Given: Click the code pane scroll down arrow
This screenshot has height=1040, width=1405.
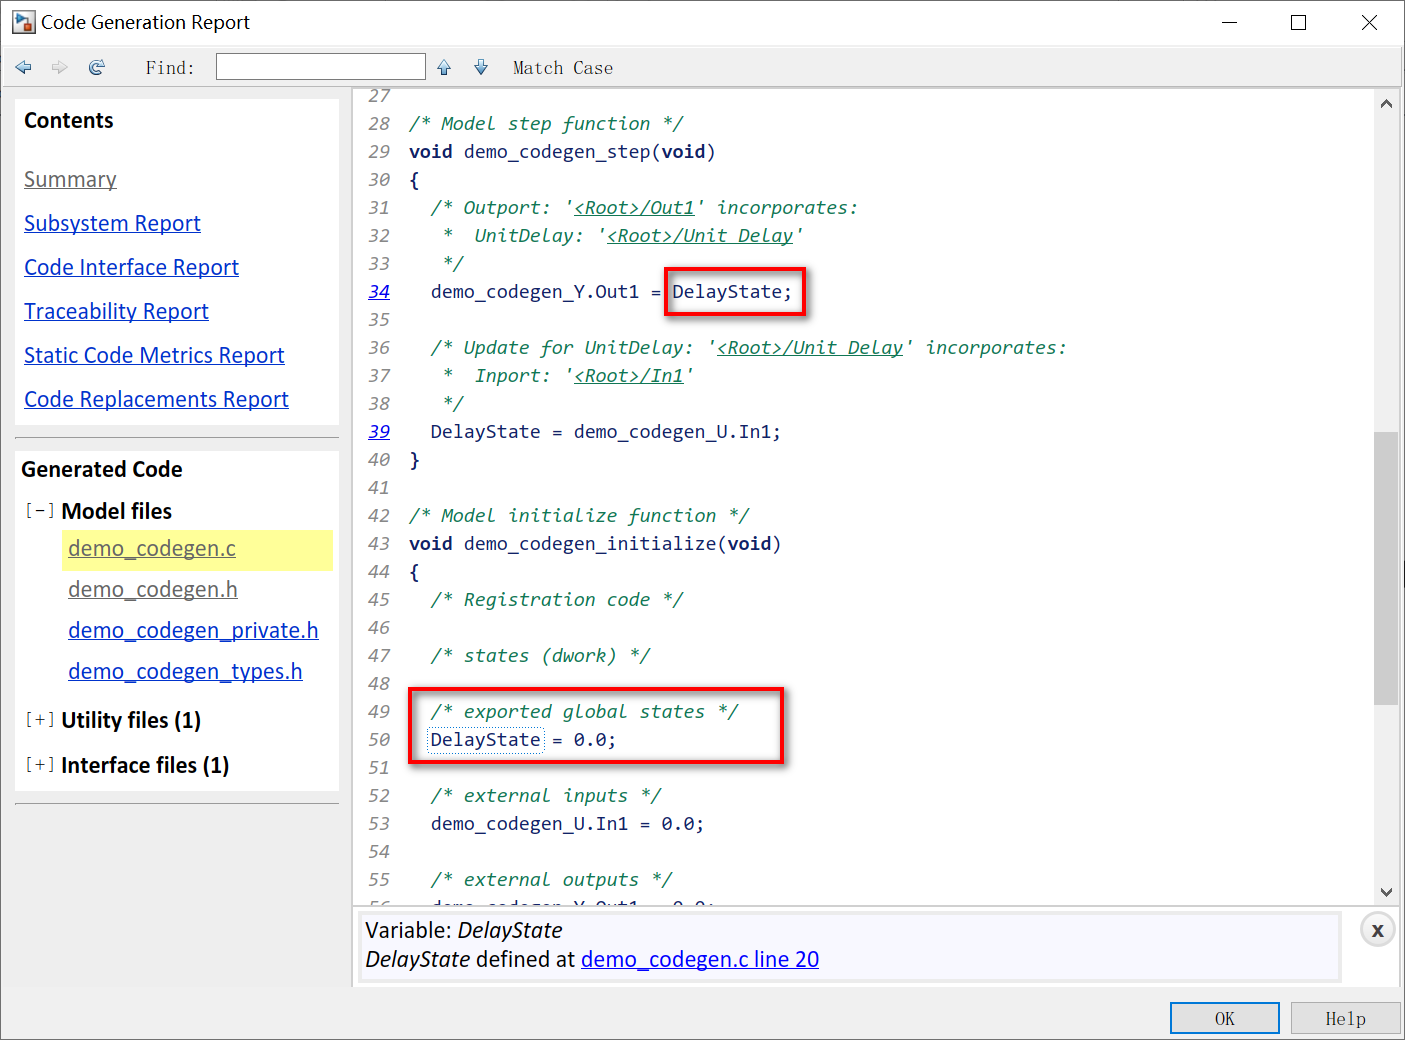Looking at the screenshot, I should tap(1386, 892).
